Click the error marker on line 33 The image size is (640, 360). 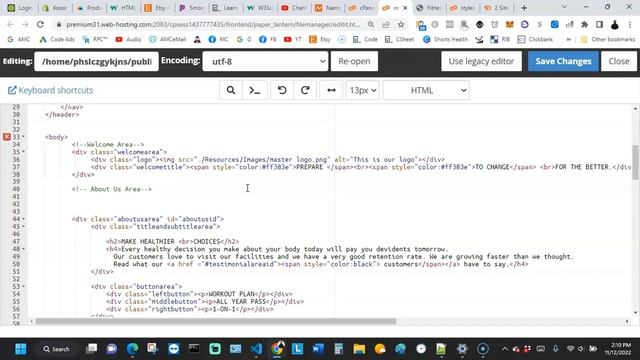7,137
